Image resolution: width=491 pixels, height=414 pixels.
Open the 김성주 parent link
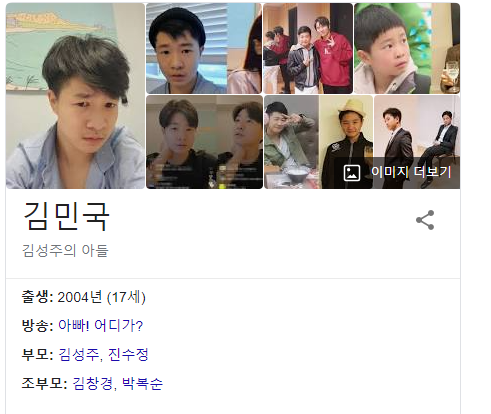click(x=78, y=354)
